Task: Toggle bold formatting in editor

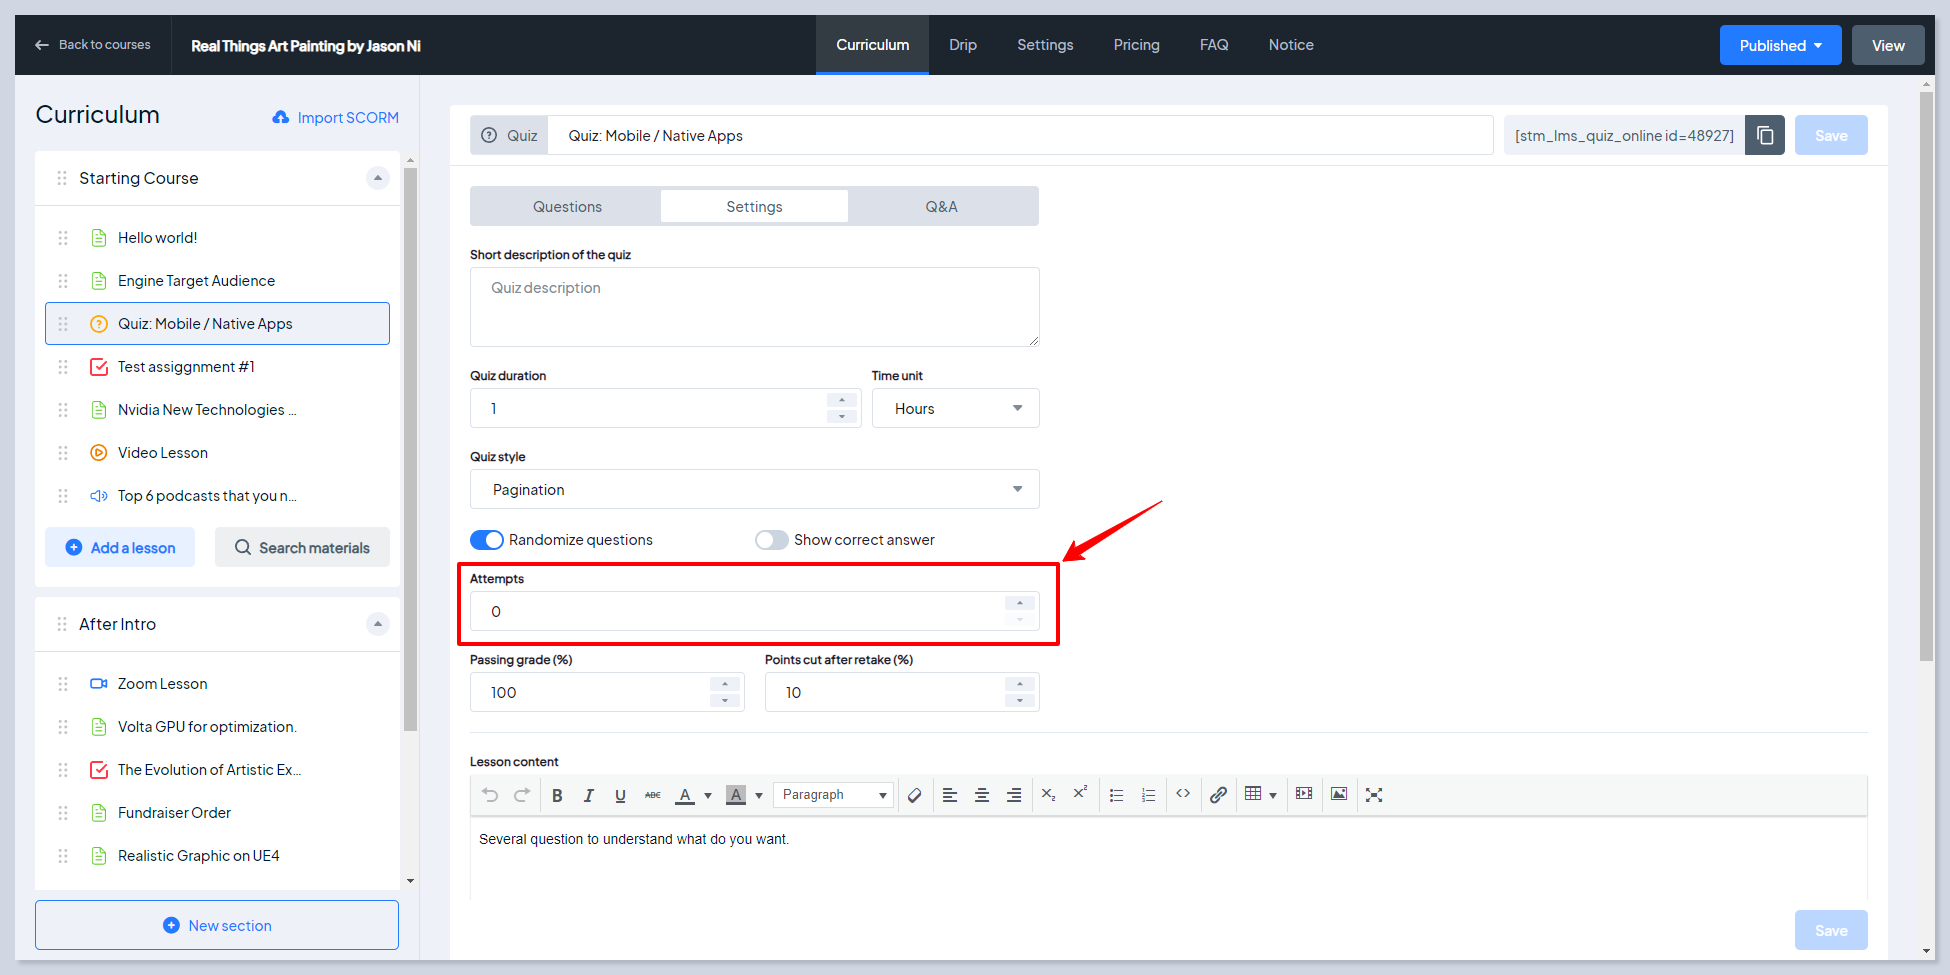Action: [557, 795]
